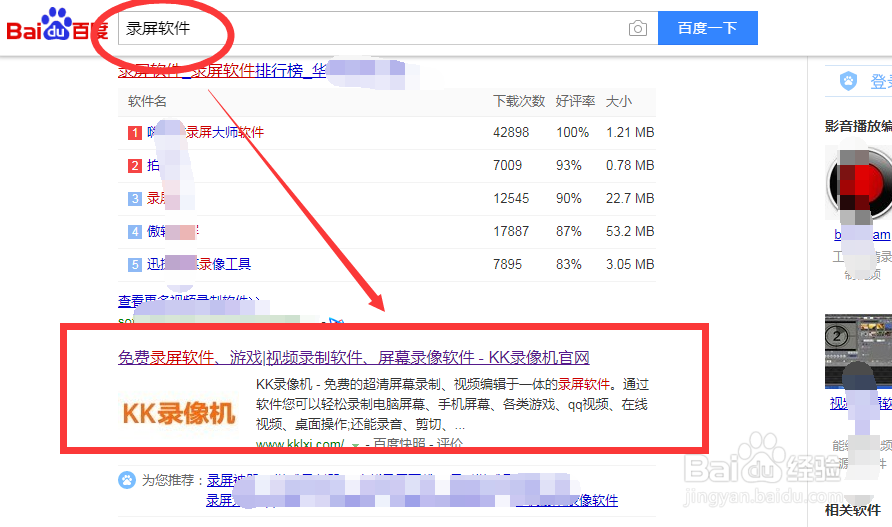The height and width of the screenshot is (527, 892).
Task: Click the KK录像机 logo thumbnail
Action: coord(179,413)
